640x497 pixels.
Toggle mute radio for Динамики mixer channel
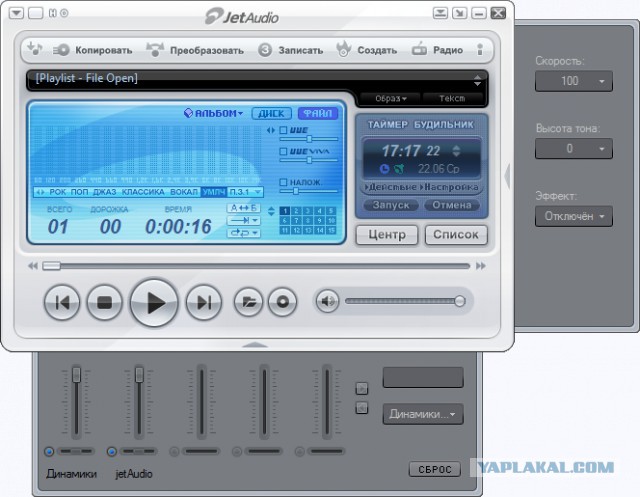click(x=49, y=452)
